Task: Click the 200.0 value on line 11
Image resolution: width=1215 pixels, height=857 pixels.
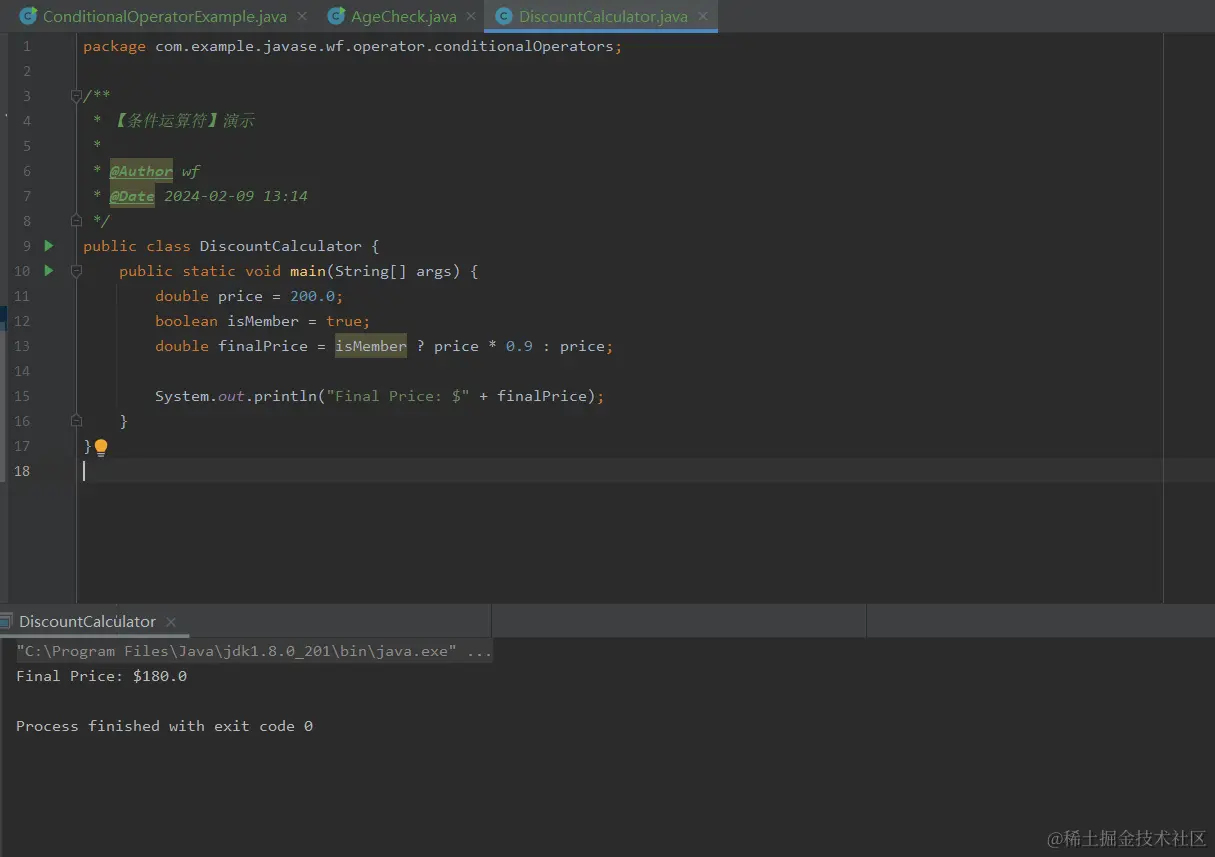Action: tap(313, 296)
